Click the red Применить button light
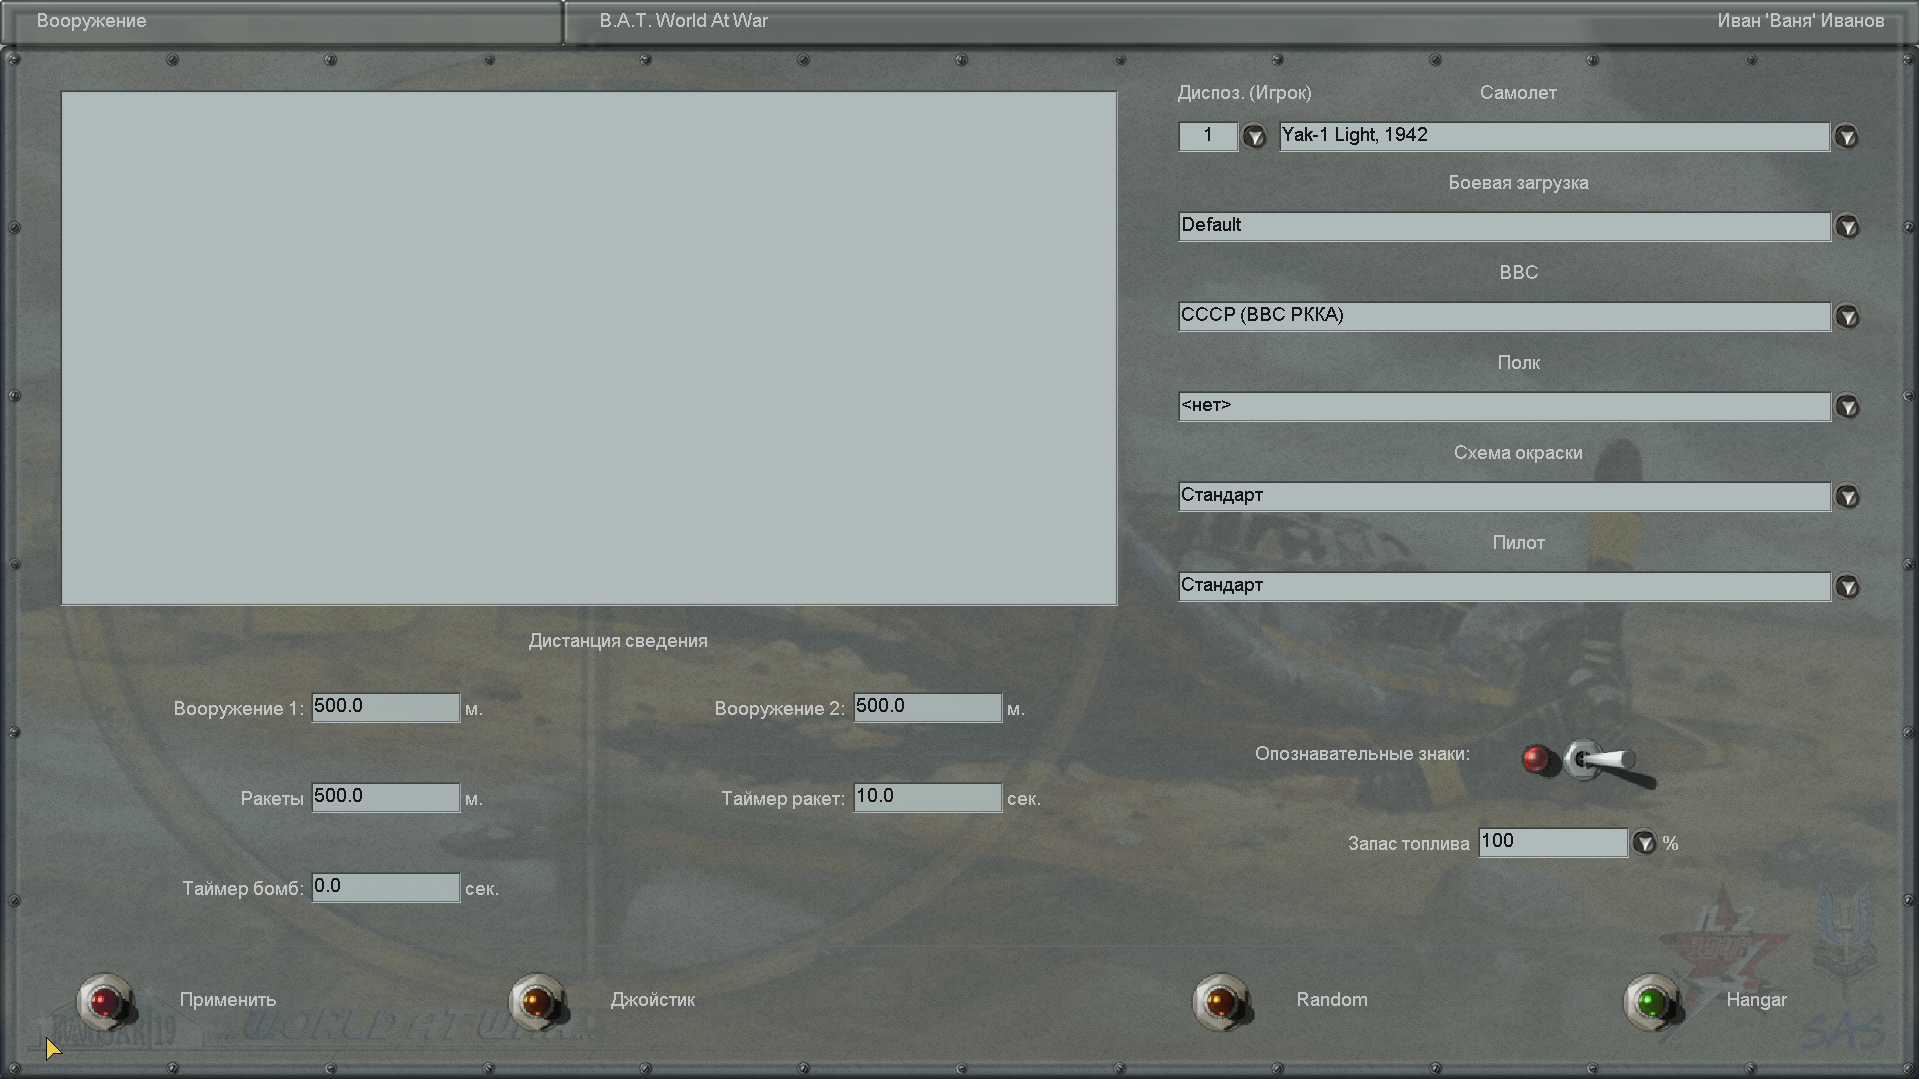 pos(105,1001)
